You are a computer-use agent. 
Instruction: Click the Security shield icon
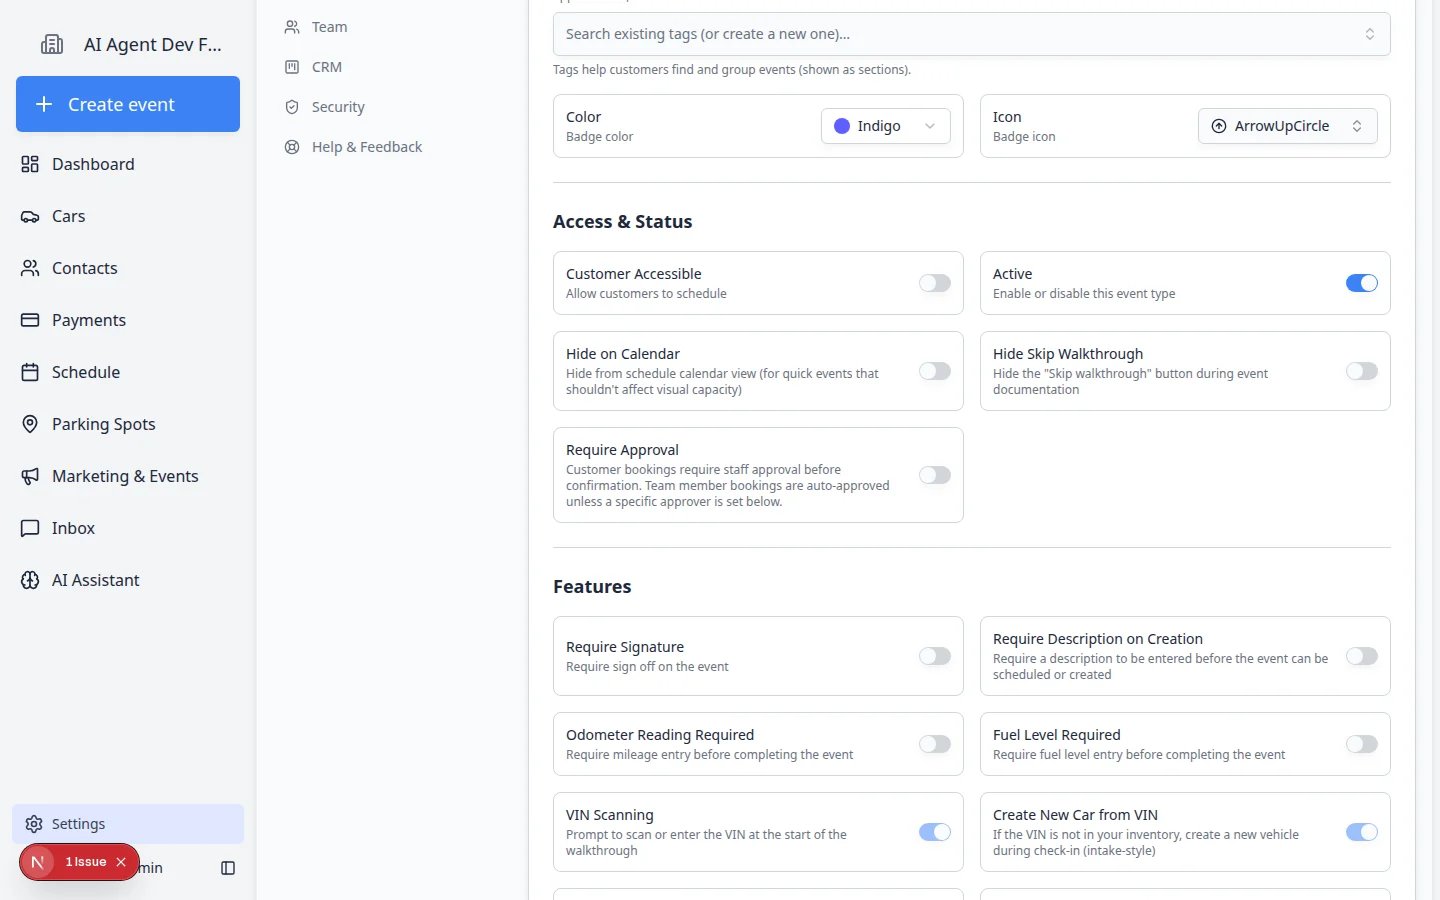pos(292,107)
